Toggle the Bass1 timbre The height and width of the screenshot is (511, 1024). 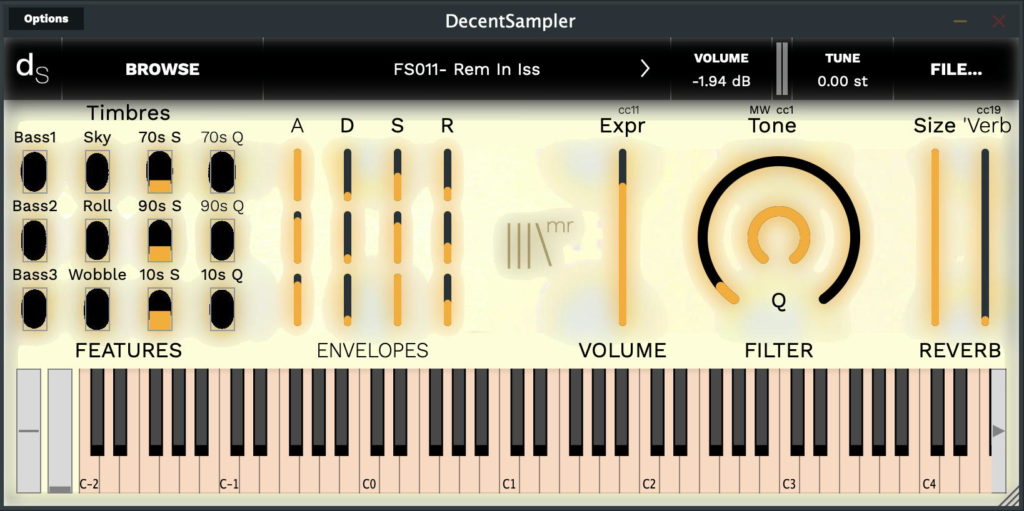pyautogui.click(x=35, y=171)
